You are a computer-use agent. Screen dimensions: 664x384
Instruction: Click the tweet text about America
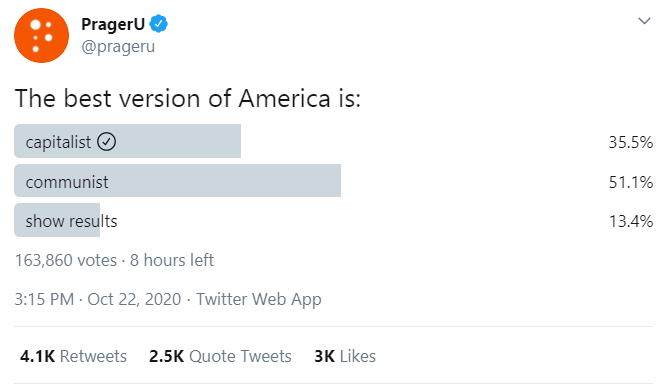(x=188, y=98)
